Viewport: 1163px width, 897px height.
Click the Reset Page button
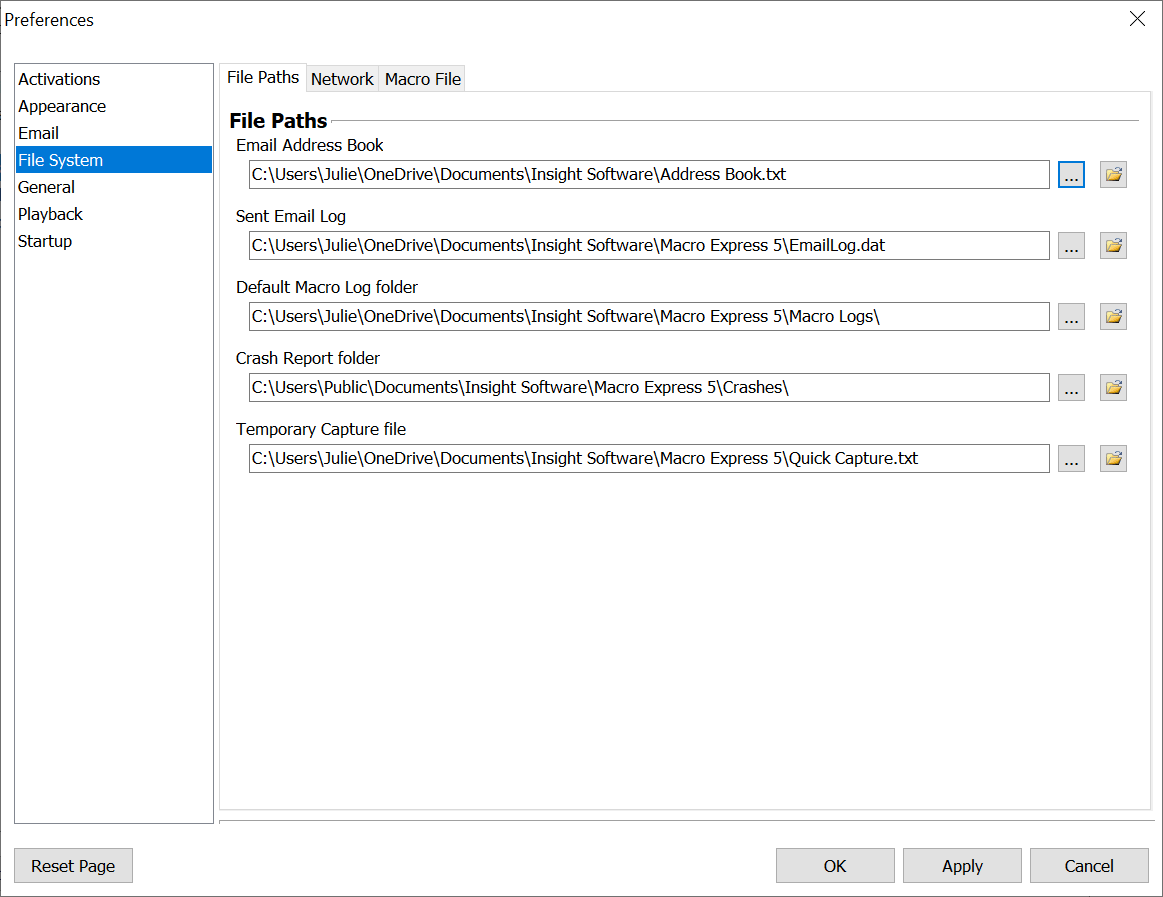(x=73, y=866)
